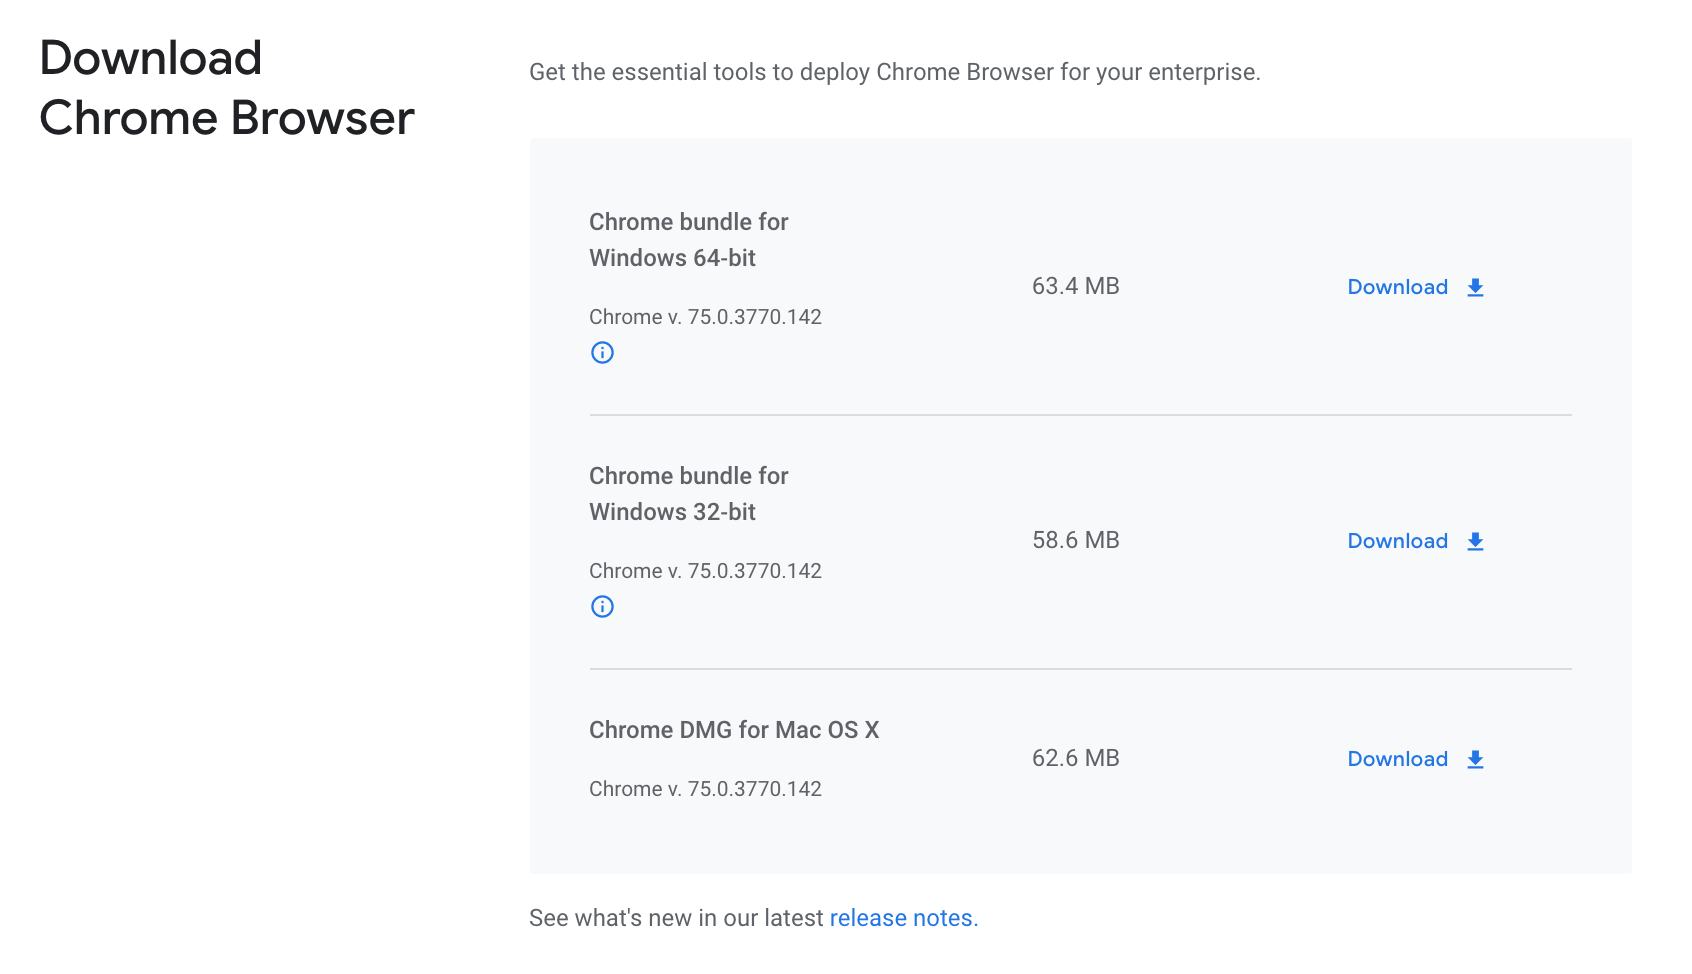Click the 58.6 MB file size
This screenshot has height=974, width=1692.
(x=1075, y=540)
